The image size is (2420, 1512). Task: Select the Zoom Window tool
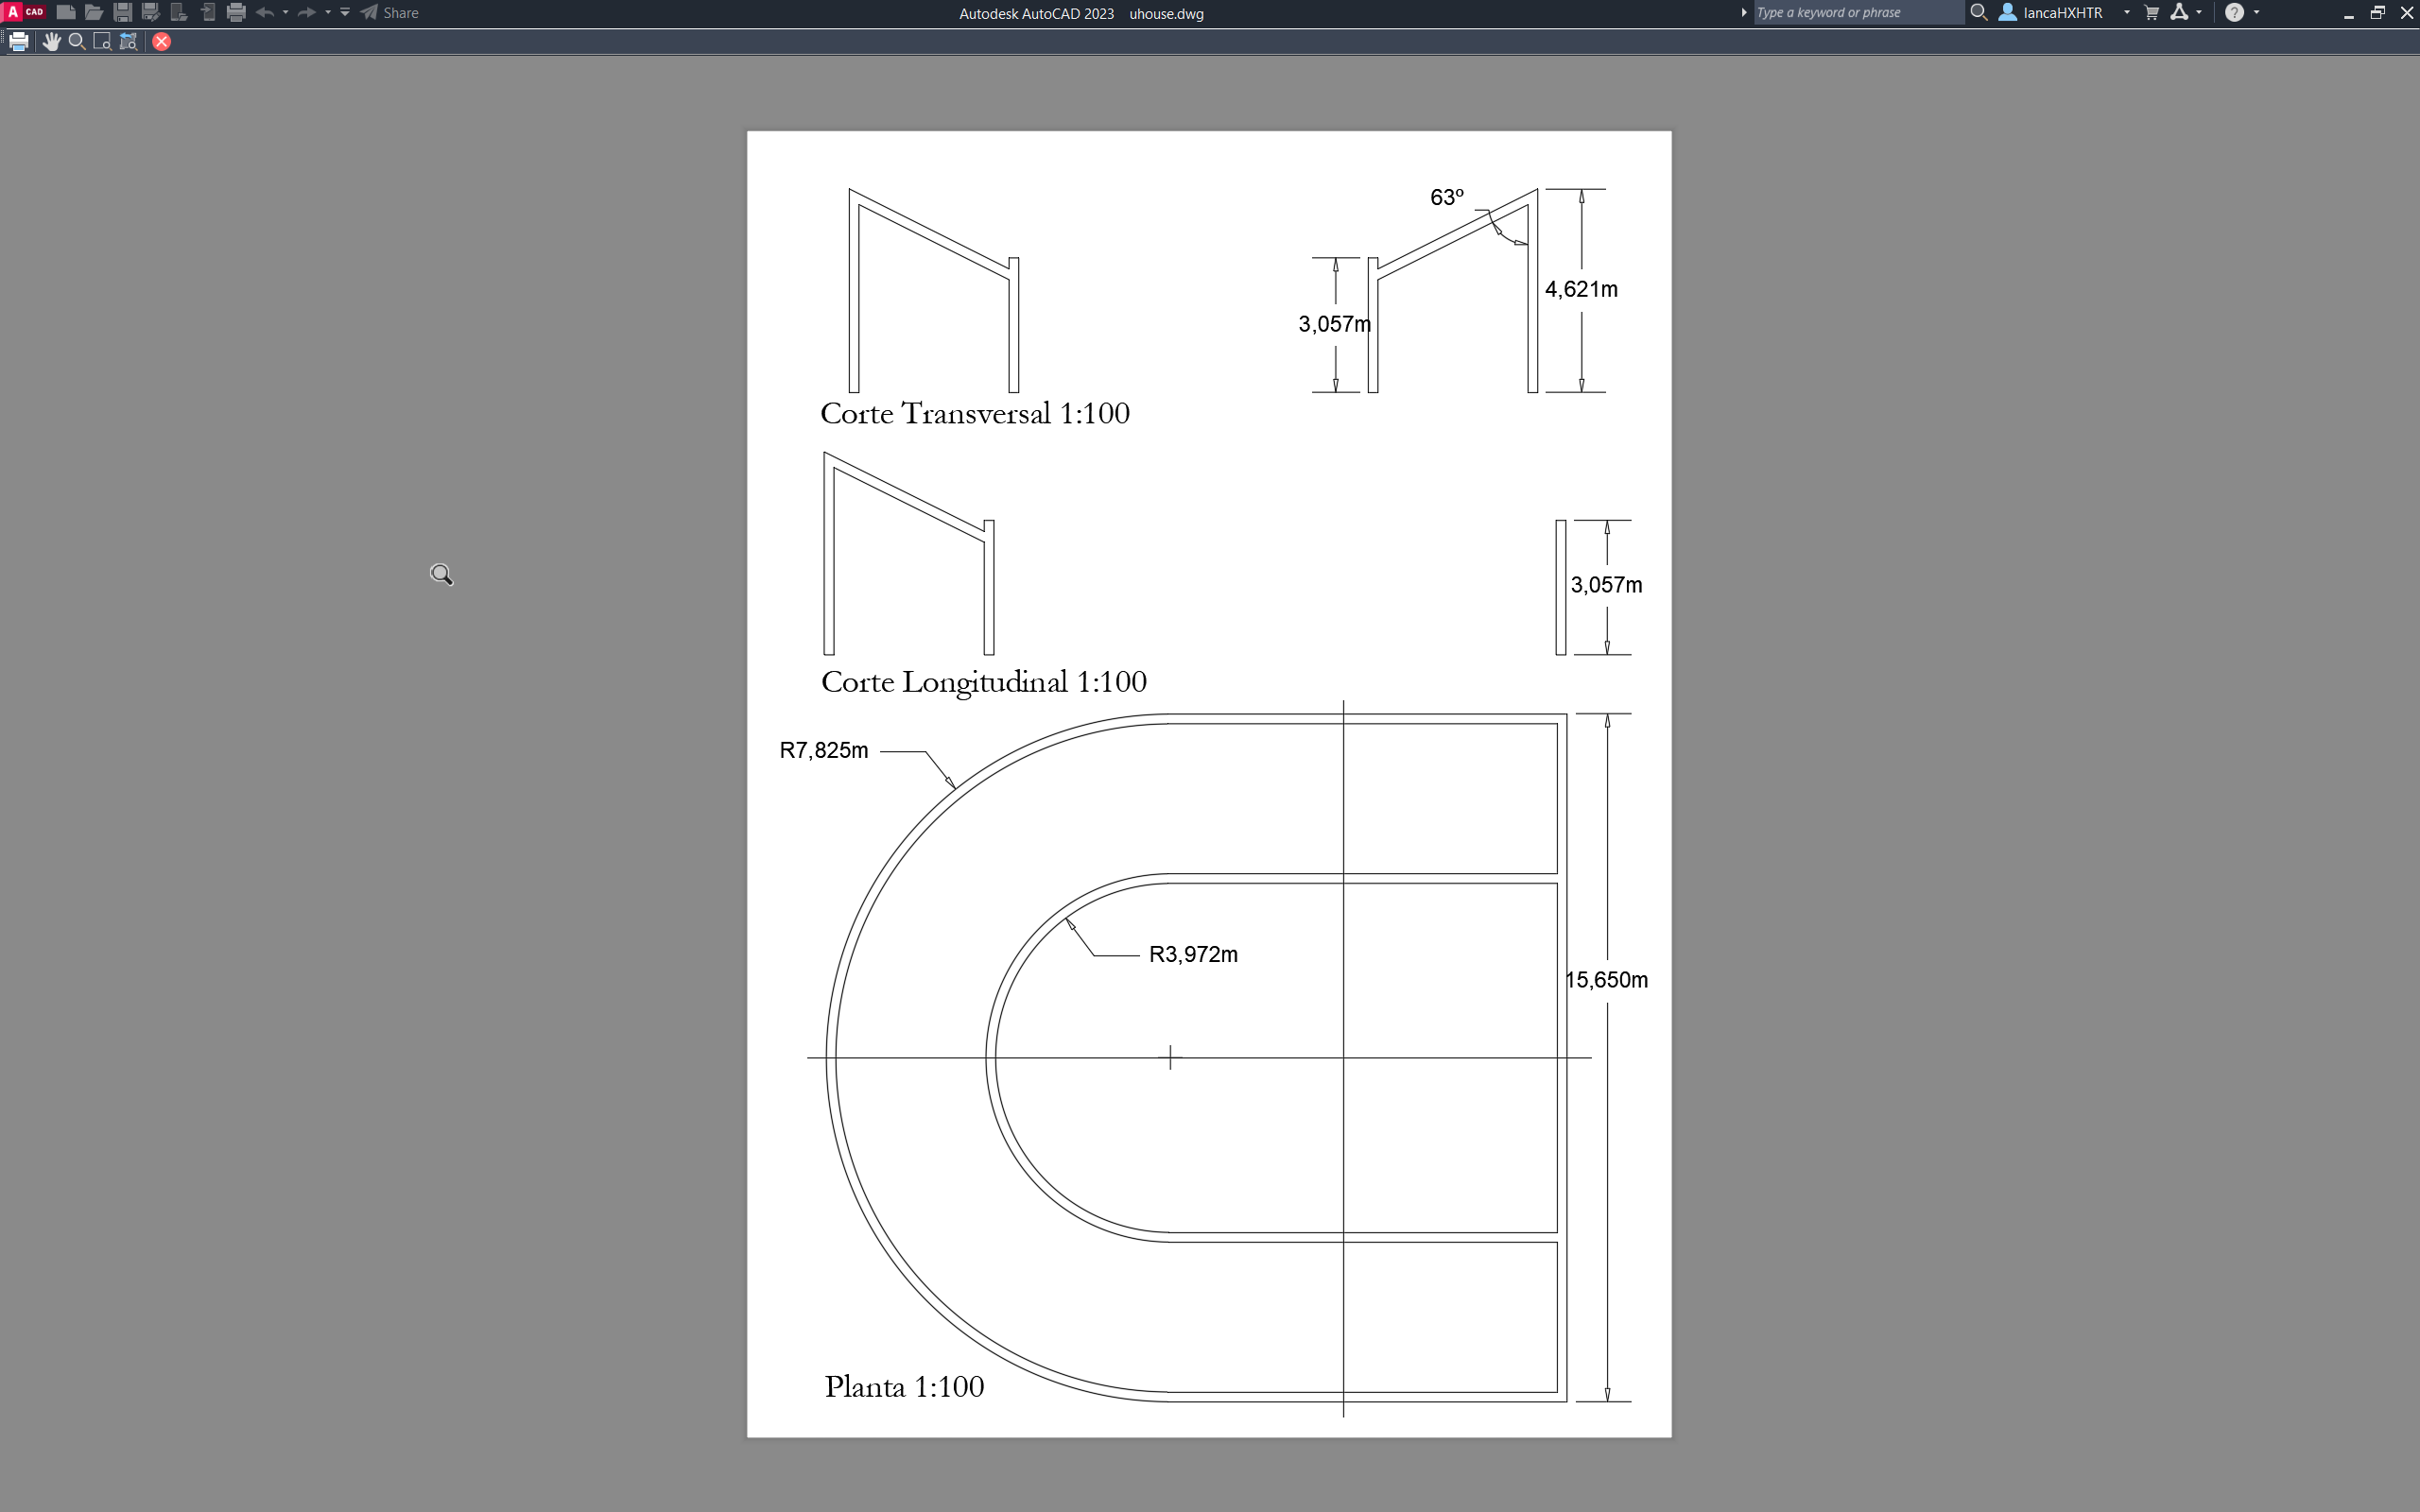coord(102,41)
